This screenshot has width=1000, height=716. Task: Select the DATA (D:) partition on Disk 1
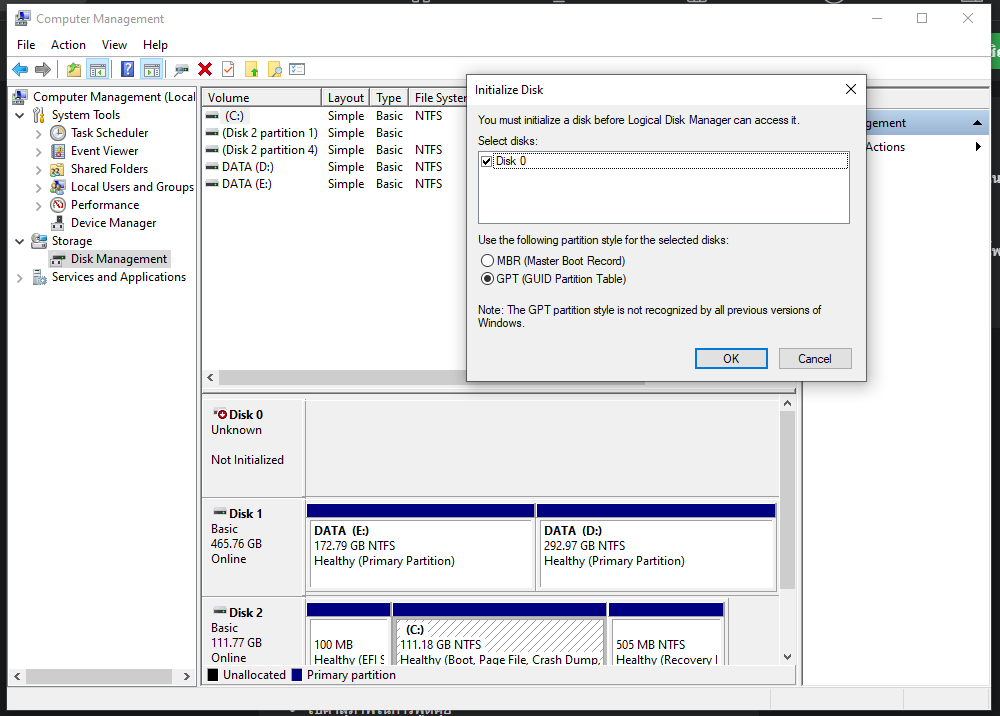point(656,546)
